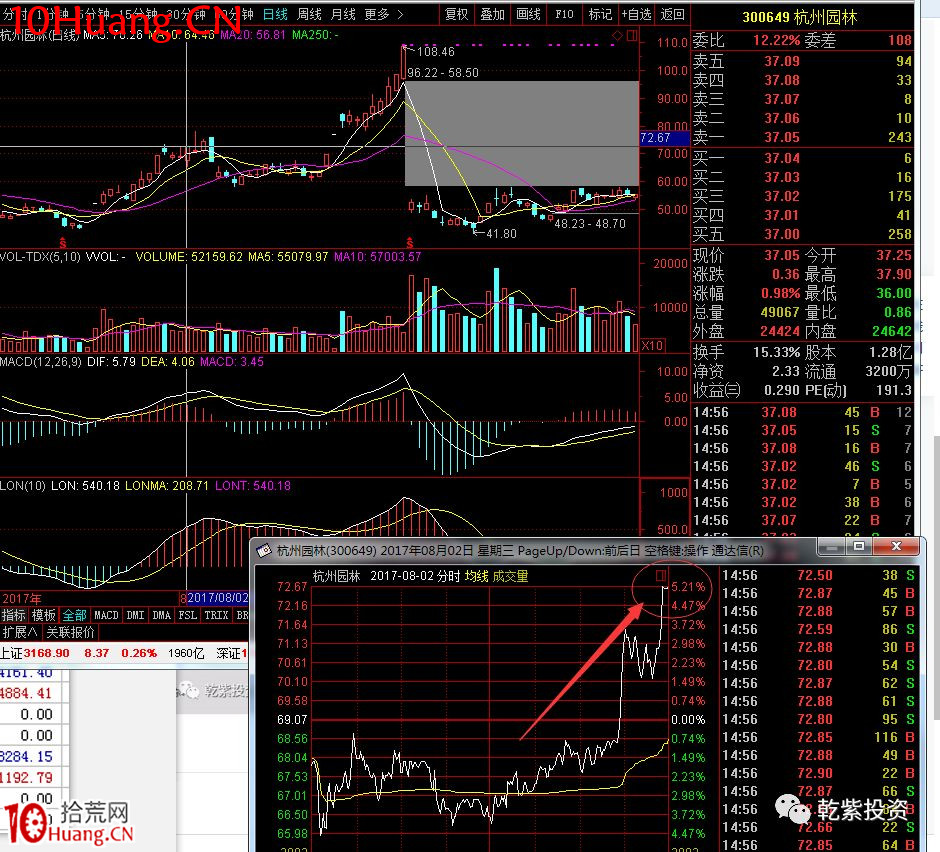The width and height of the screenshot is (940, 852).
Task: Click the X10 volume scale label
Action: (652, 345)
